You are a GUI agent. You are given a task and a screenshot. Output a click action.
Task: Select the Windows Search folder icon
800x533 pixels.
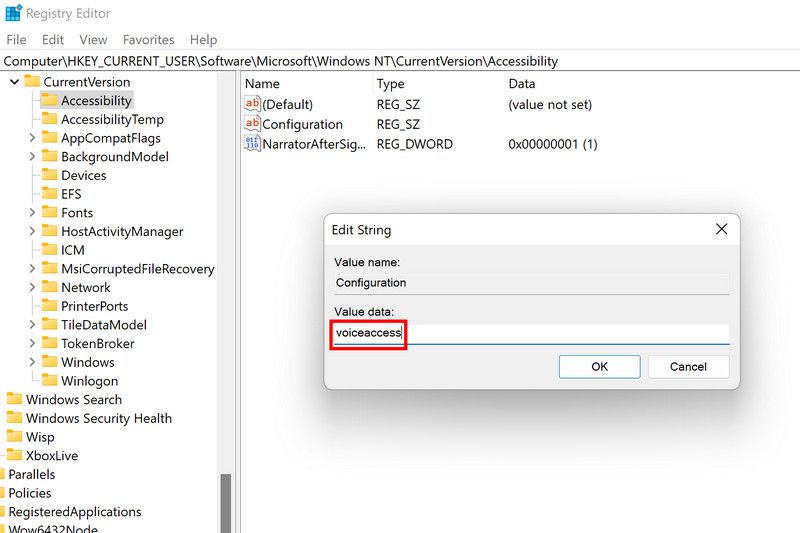coord(14,399)
